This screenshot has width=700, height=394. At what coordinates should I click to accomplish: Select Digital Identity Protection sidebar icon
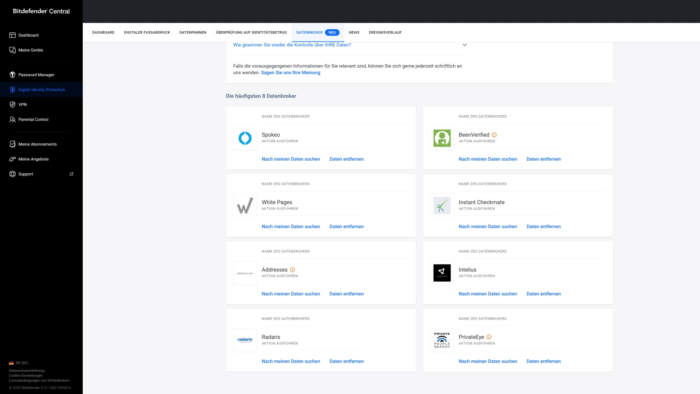click(12, 90)
